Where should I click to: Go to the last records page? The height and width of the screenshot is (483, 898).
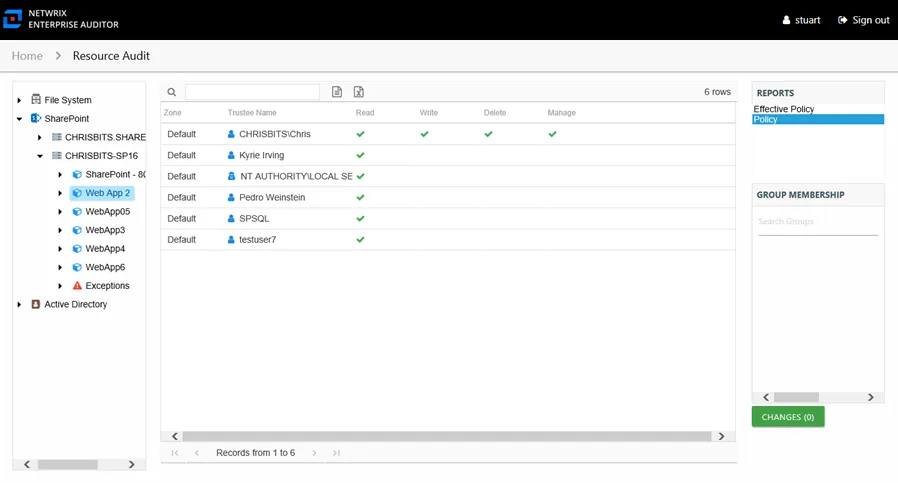click(336, 453)
